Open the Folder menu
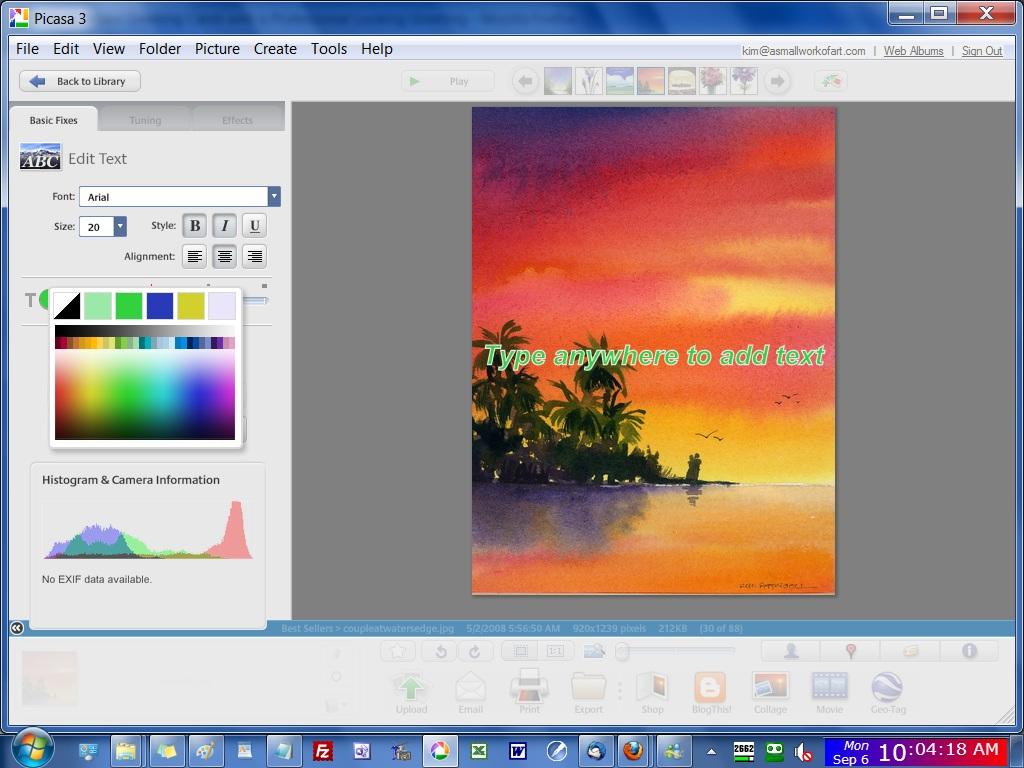Viewport: 1024px width, 768px height. [160, 49]
